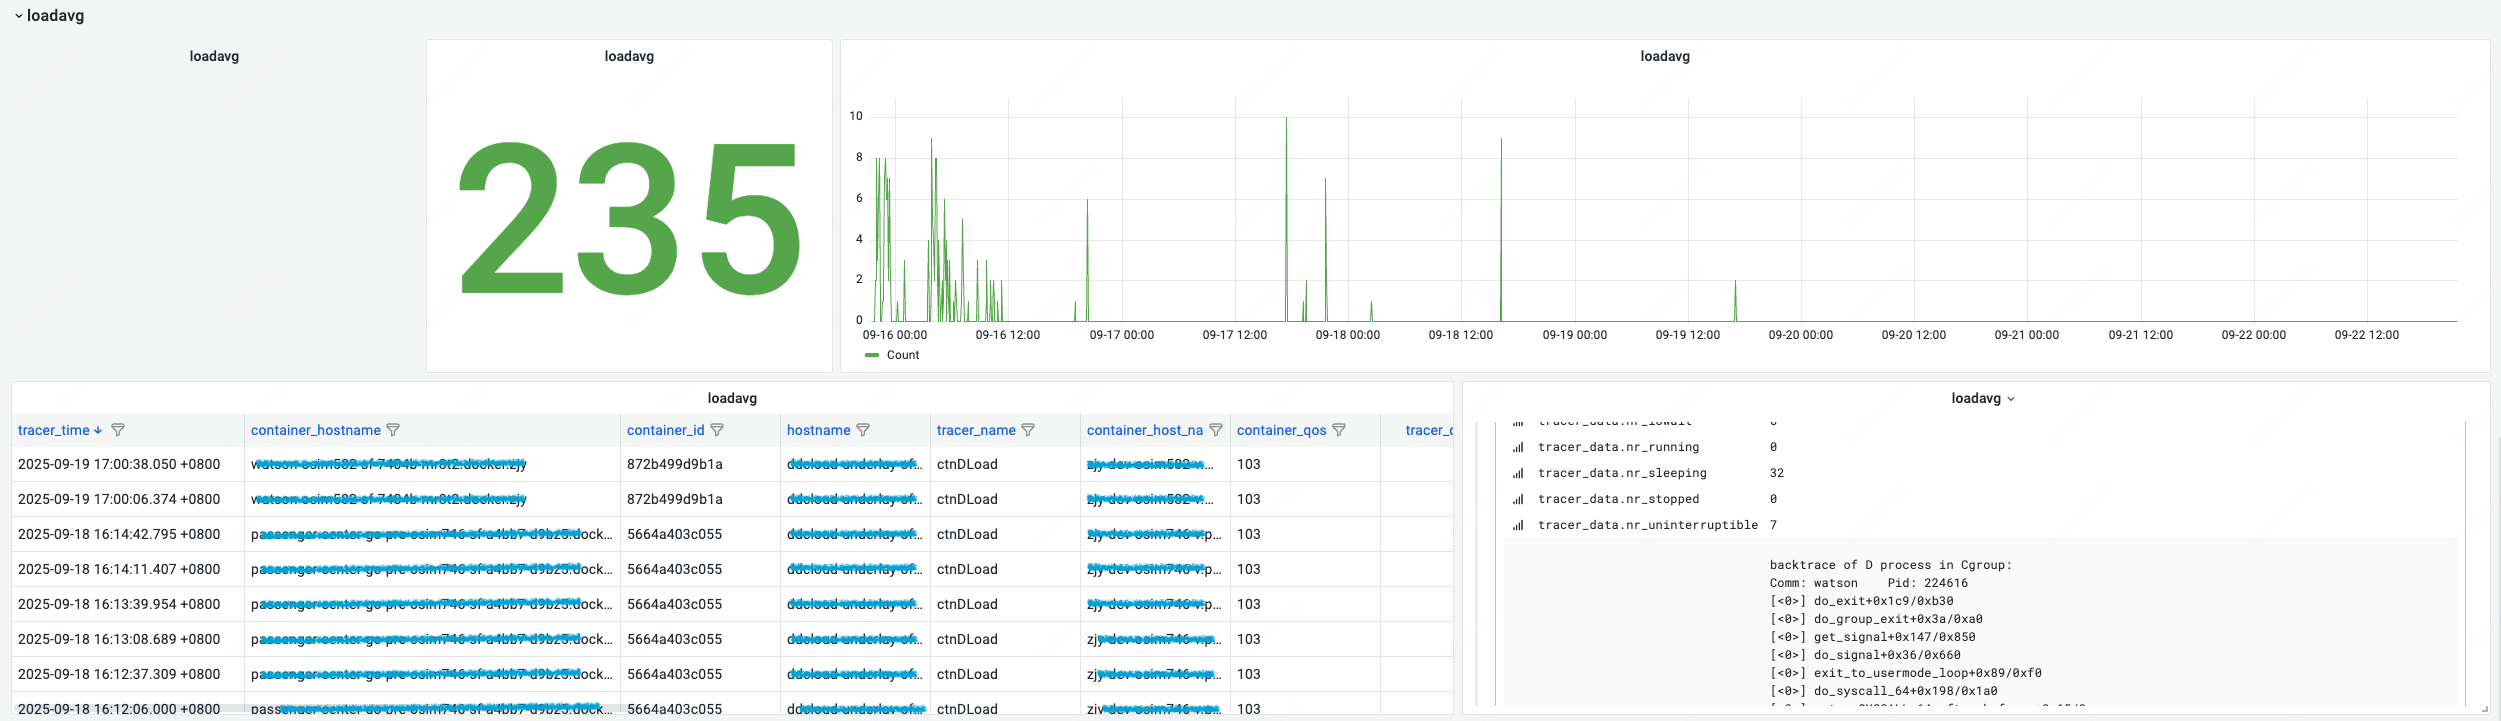The image size is (2501, 721).
Task: Toggle the green Count legend swatch
Action: click(872, 355)
